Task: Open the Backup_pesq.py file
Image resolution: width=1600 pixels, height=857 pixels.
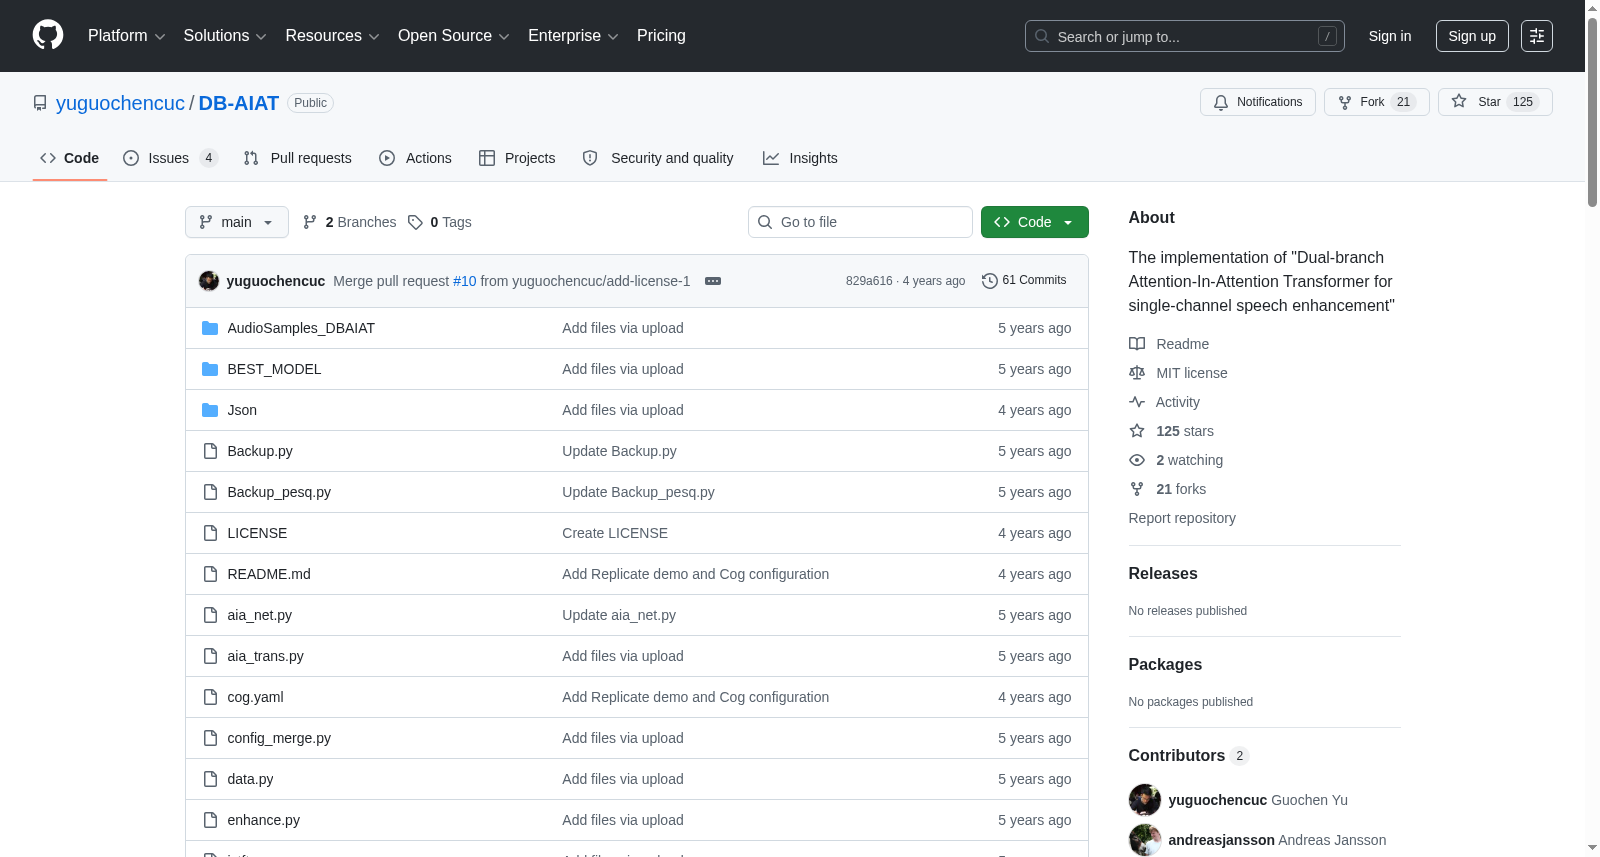Action: [x=279, y=492]
